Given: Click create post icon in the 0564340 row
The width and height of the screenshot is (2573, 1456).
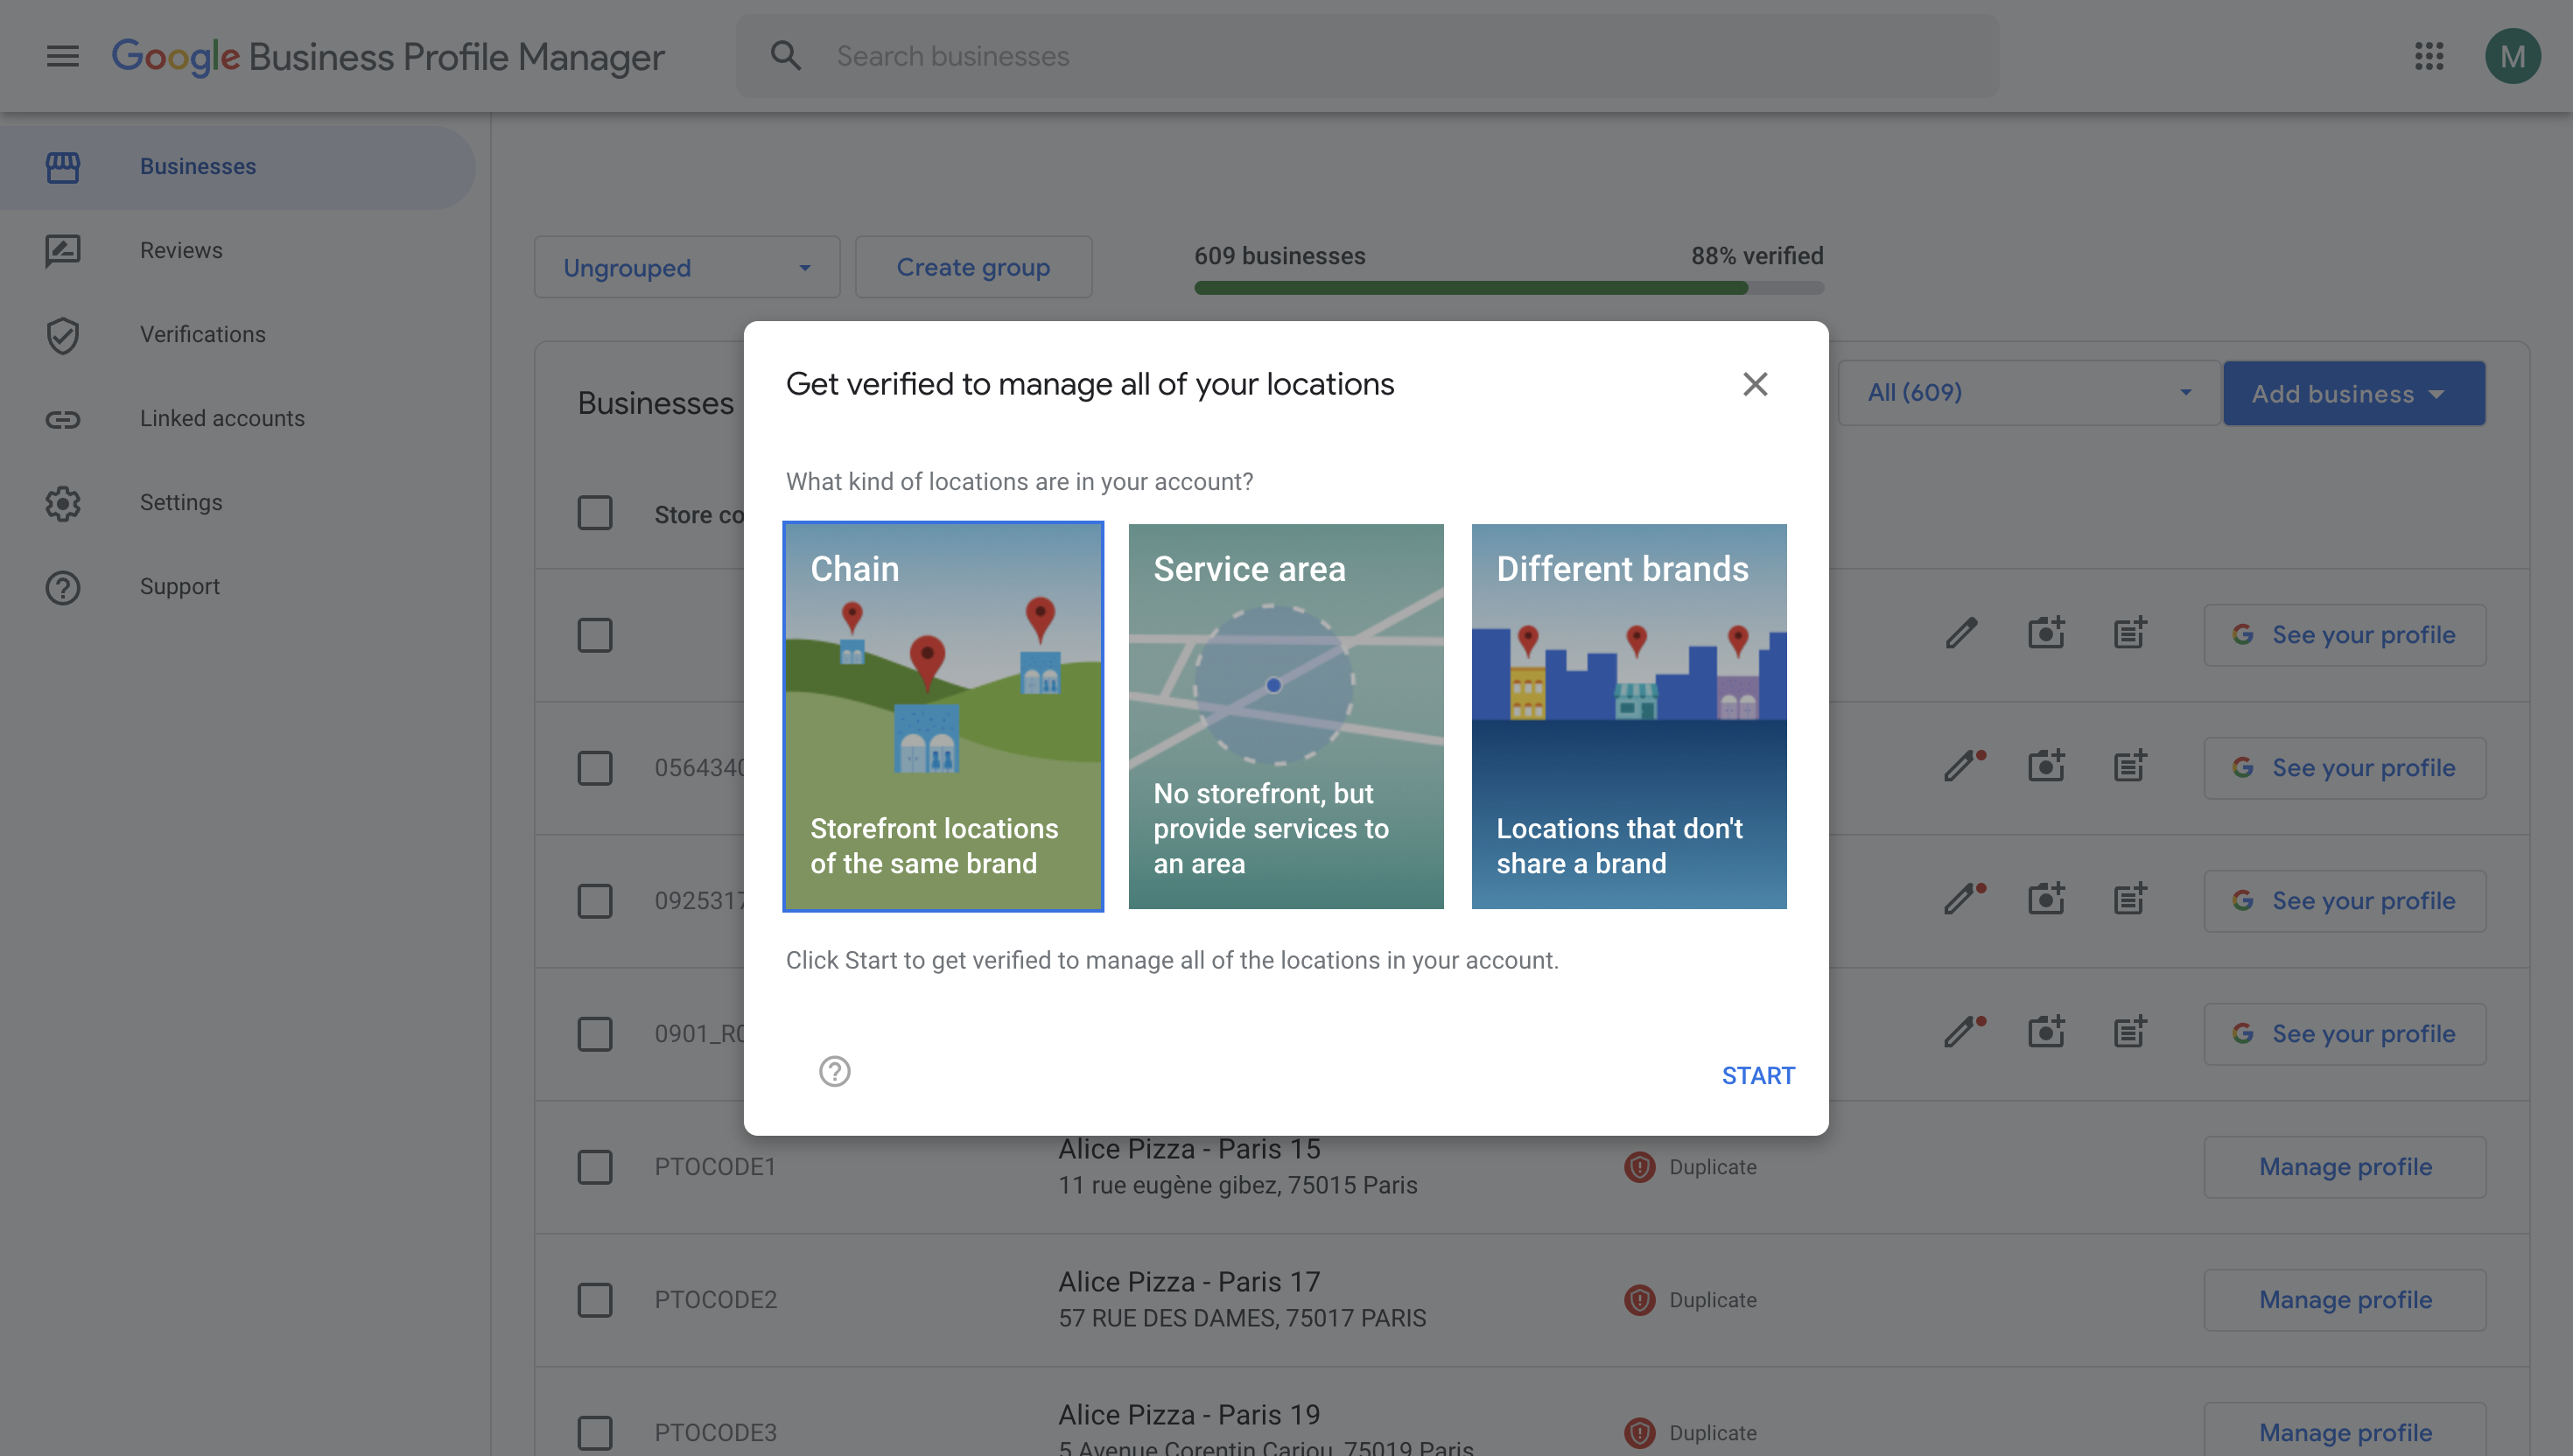Looking at the screenshot, I should (x=2130, y=766).
